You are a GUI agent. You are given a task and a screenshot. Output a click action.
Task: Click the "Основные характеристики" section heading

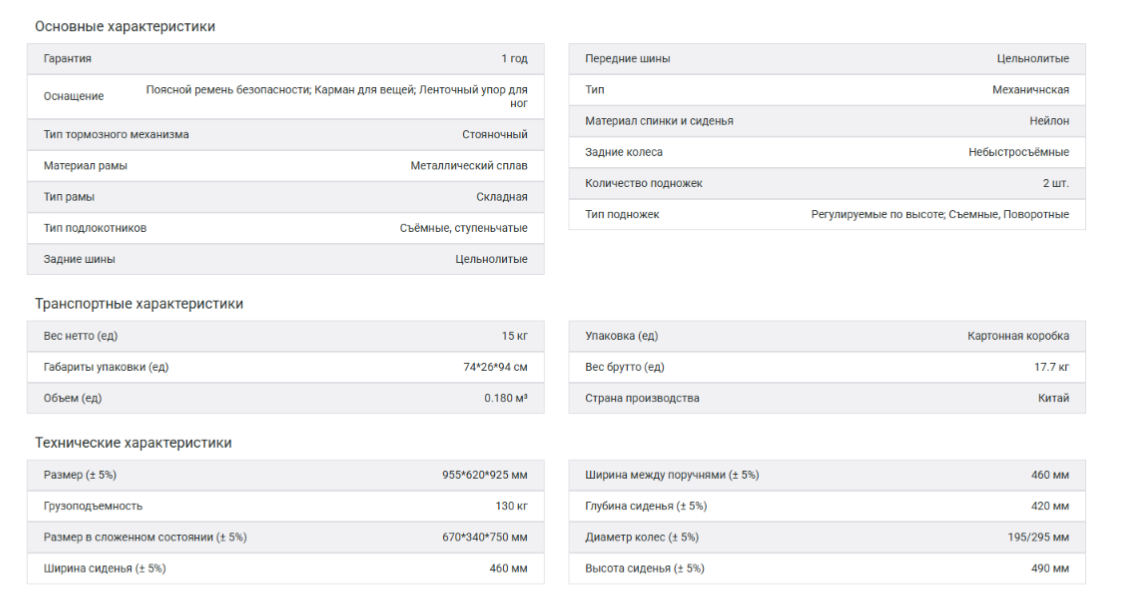pos(125,27)
